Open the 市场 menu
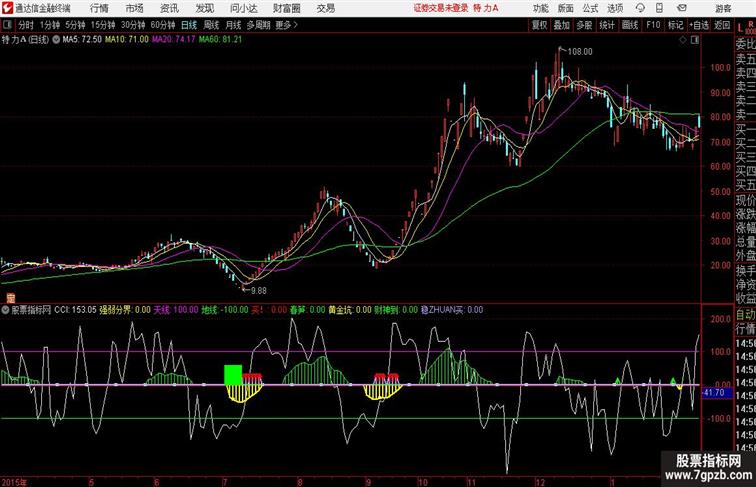 click(135, 8)
